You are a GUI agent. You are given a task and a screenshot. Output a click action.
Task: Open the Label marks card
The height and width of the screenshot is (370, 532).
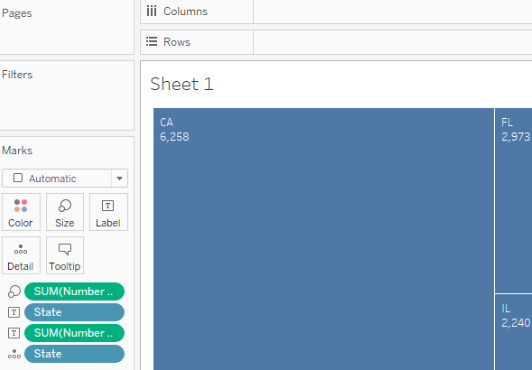click(108, 212)
